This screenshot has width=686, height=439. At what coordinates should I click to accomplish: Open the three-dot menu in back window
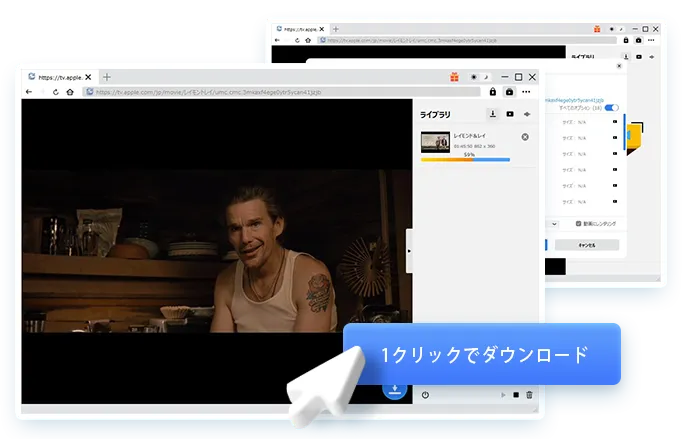(651, 40)
